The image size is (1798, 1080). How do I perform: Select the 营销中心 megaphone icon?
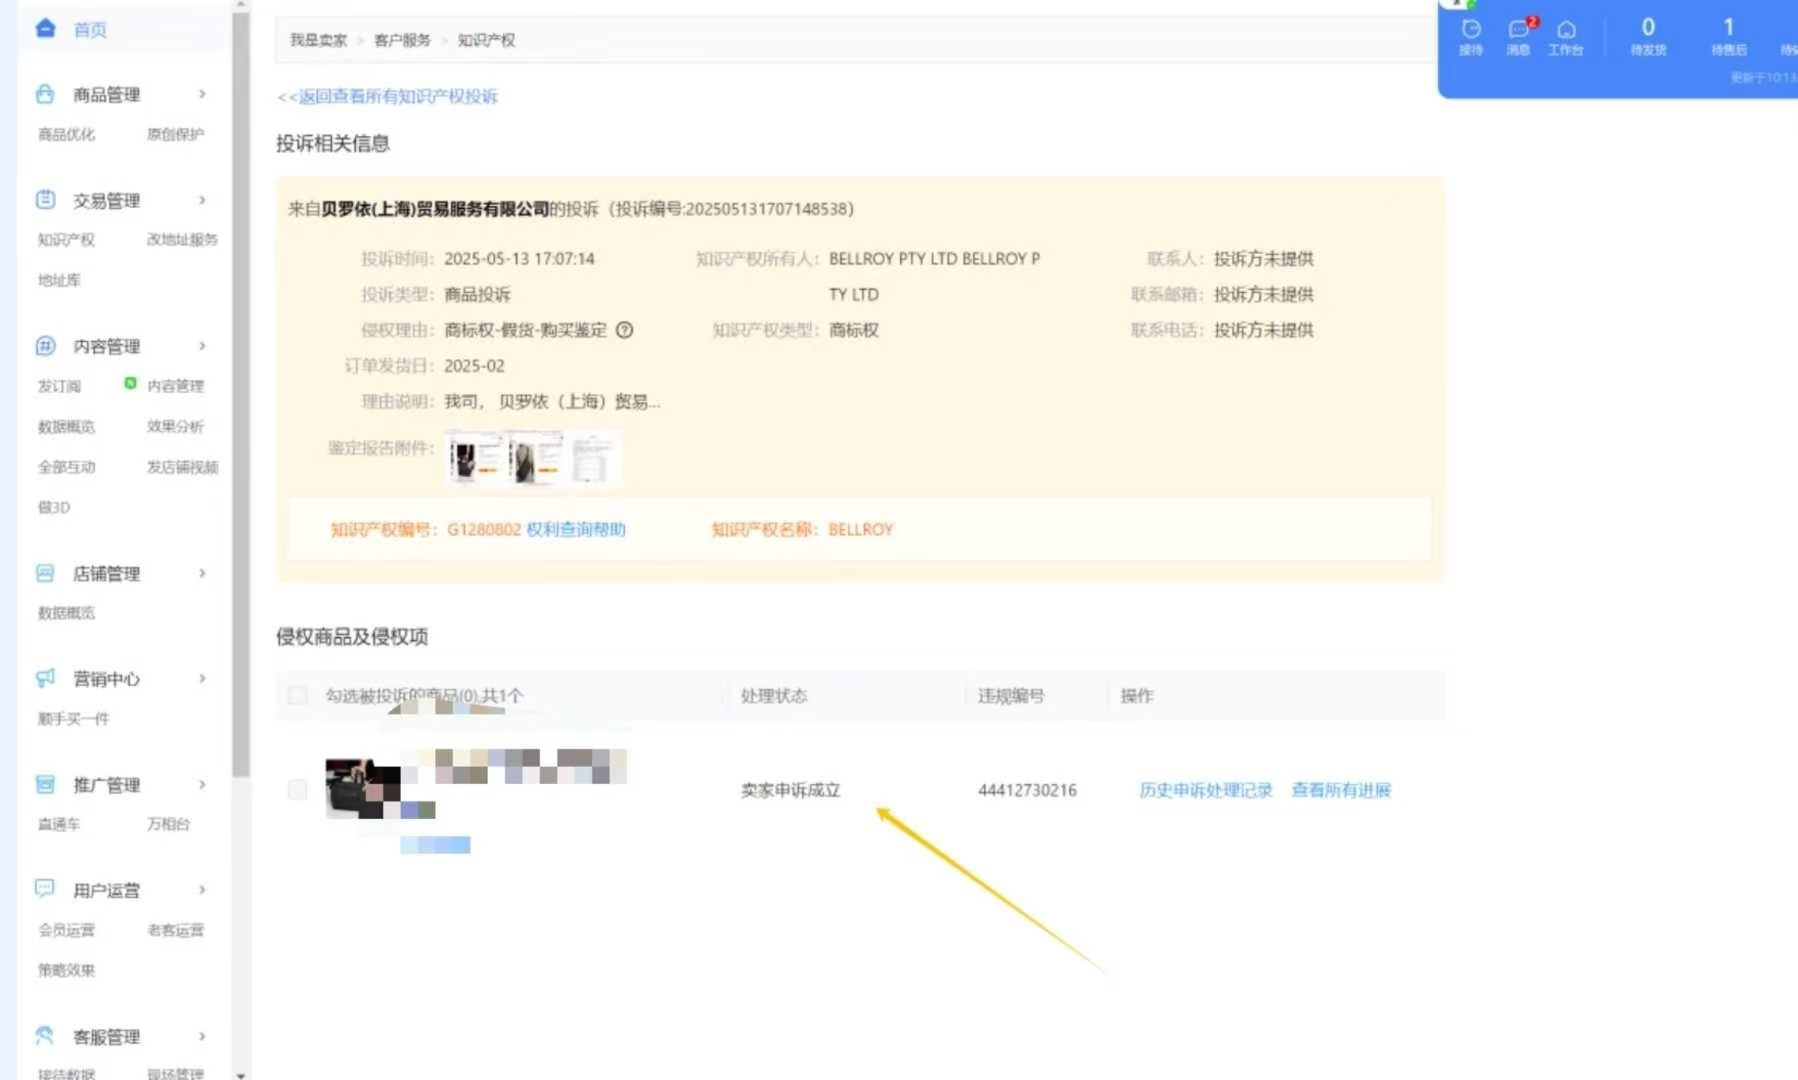coord(44,679)
